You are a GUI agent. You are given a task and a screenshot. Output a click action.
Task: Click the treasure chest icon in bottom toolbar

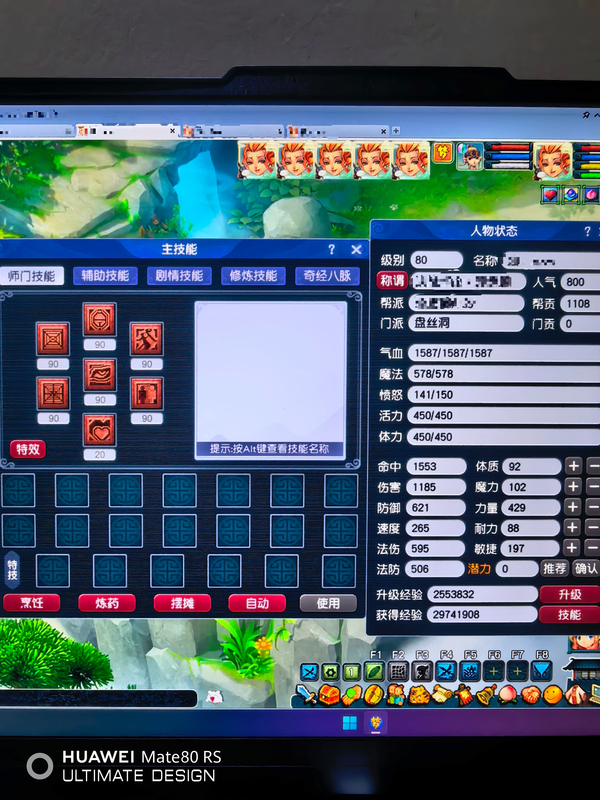(x=328, y=694)
